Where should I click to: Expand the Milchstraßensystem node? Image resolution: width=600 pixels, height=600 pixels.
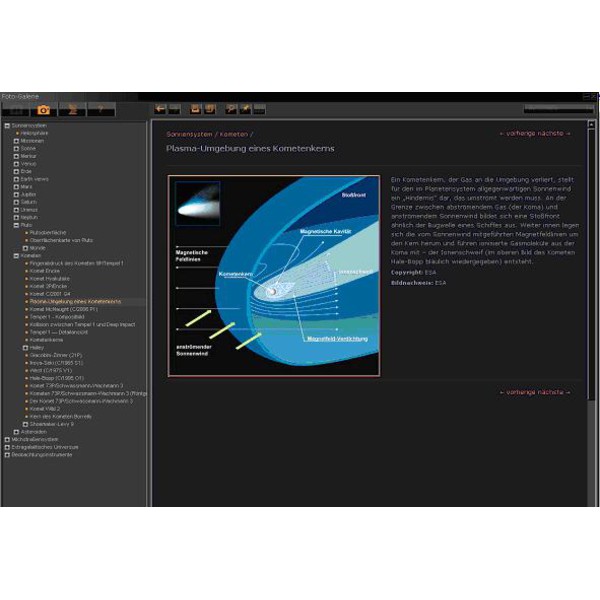coord(7,439)
